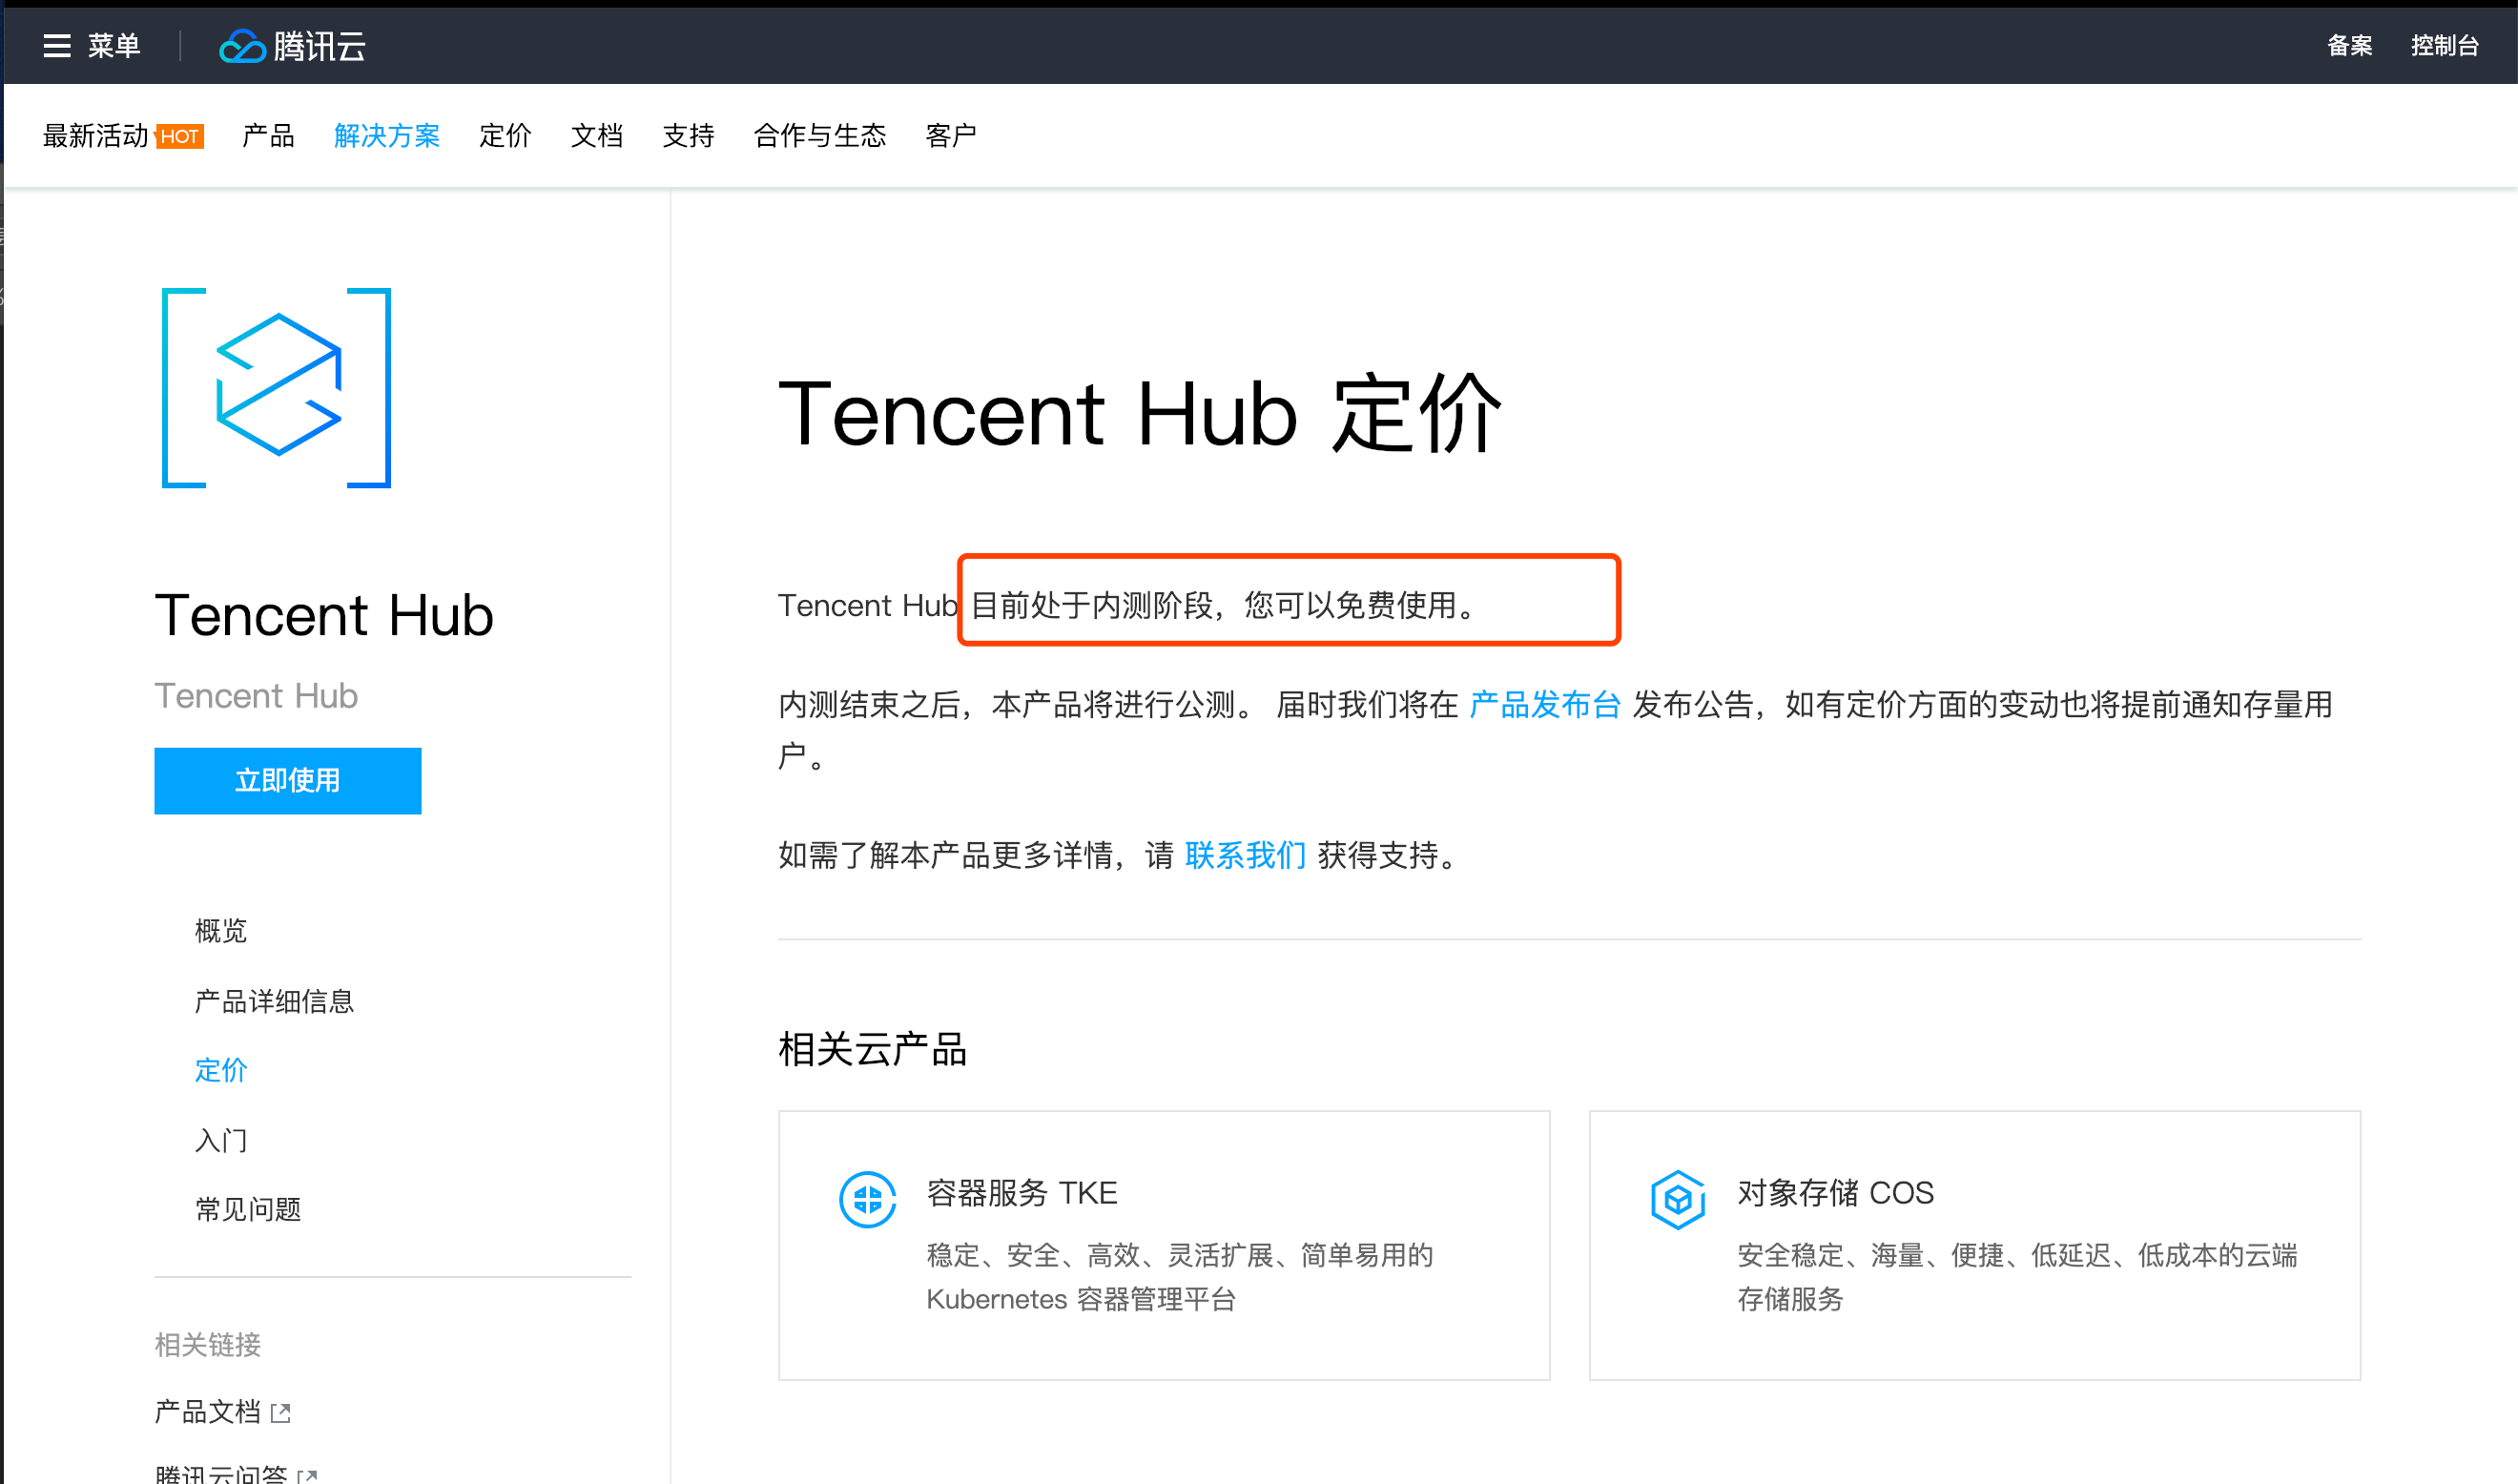Click the Tencent Hub product logo
This screenshot has width=2518, height=1484.
276,388
